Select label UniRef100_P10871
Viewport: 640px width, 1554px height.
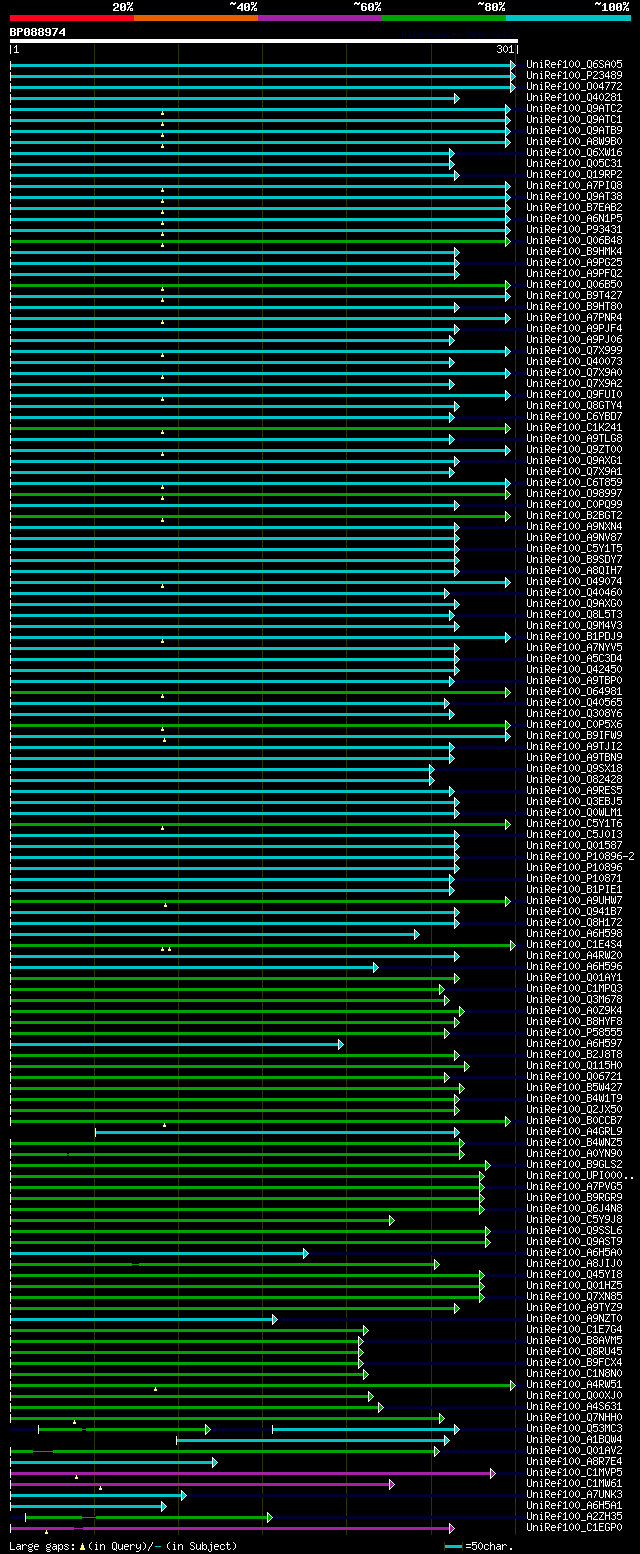coord(574,878)
